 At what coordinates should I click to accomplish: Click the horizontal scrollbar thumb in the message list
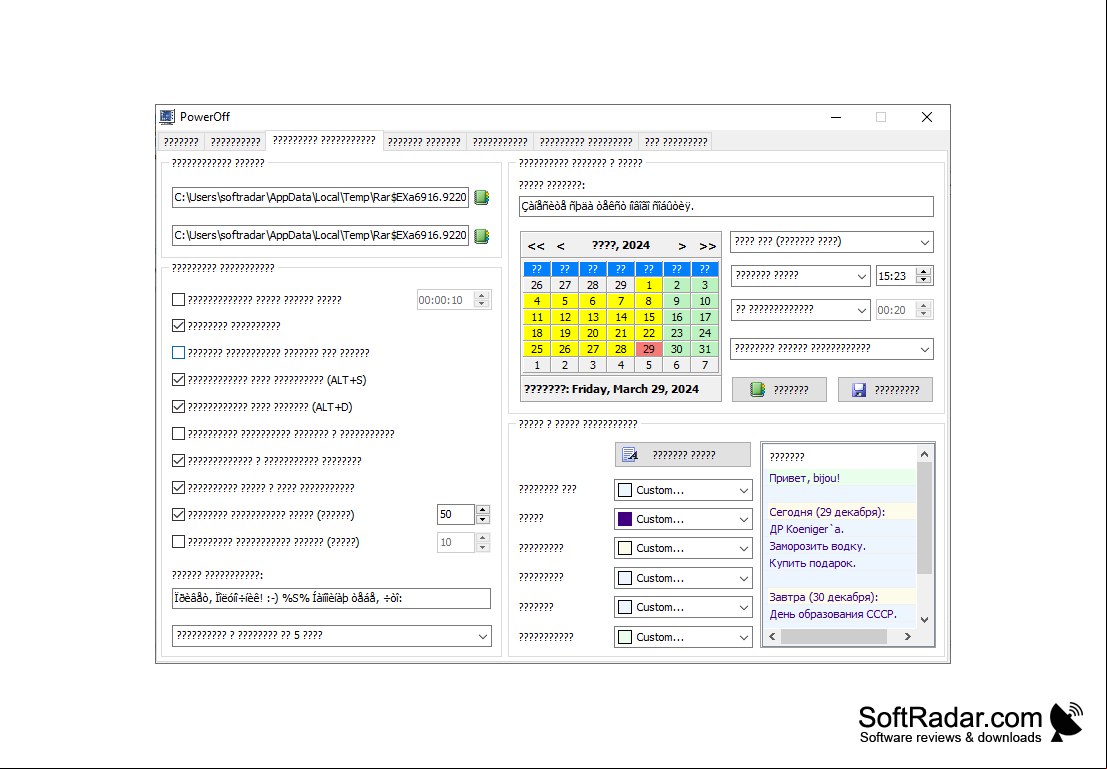[x=834, y=636]
